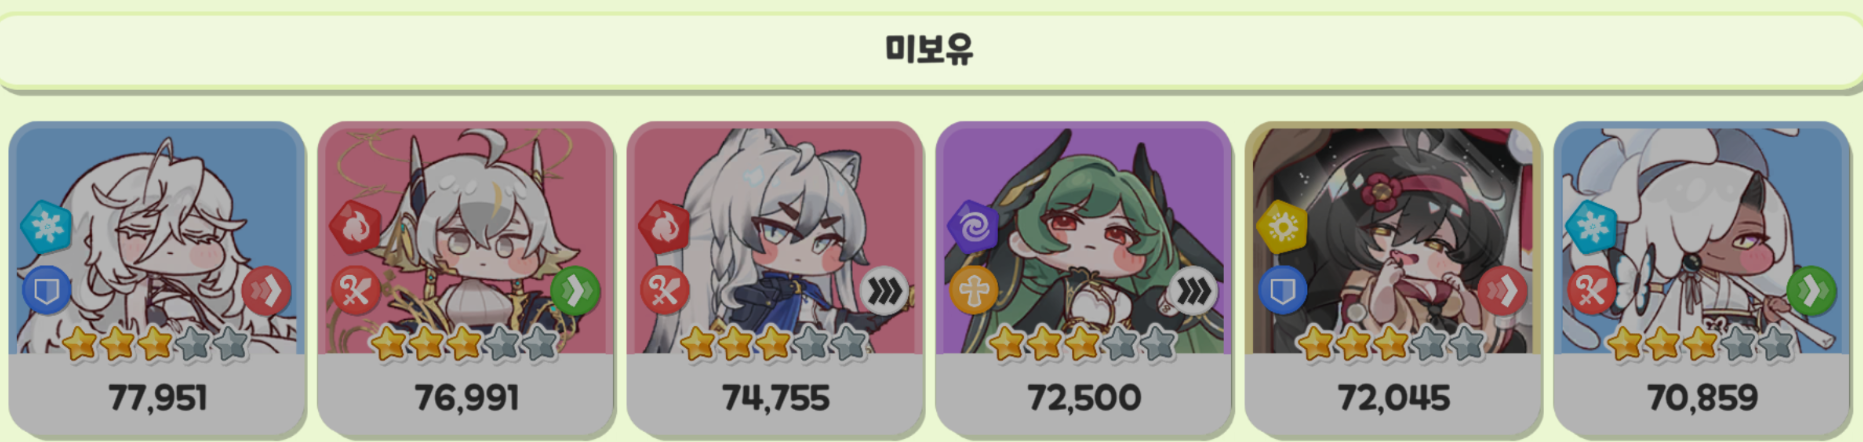Click the 72,045 power value label
Screen dimensions: 1863x442
click(1393, 398)
